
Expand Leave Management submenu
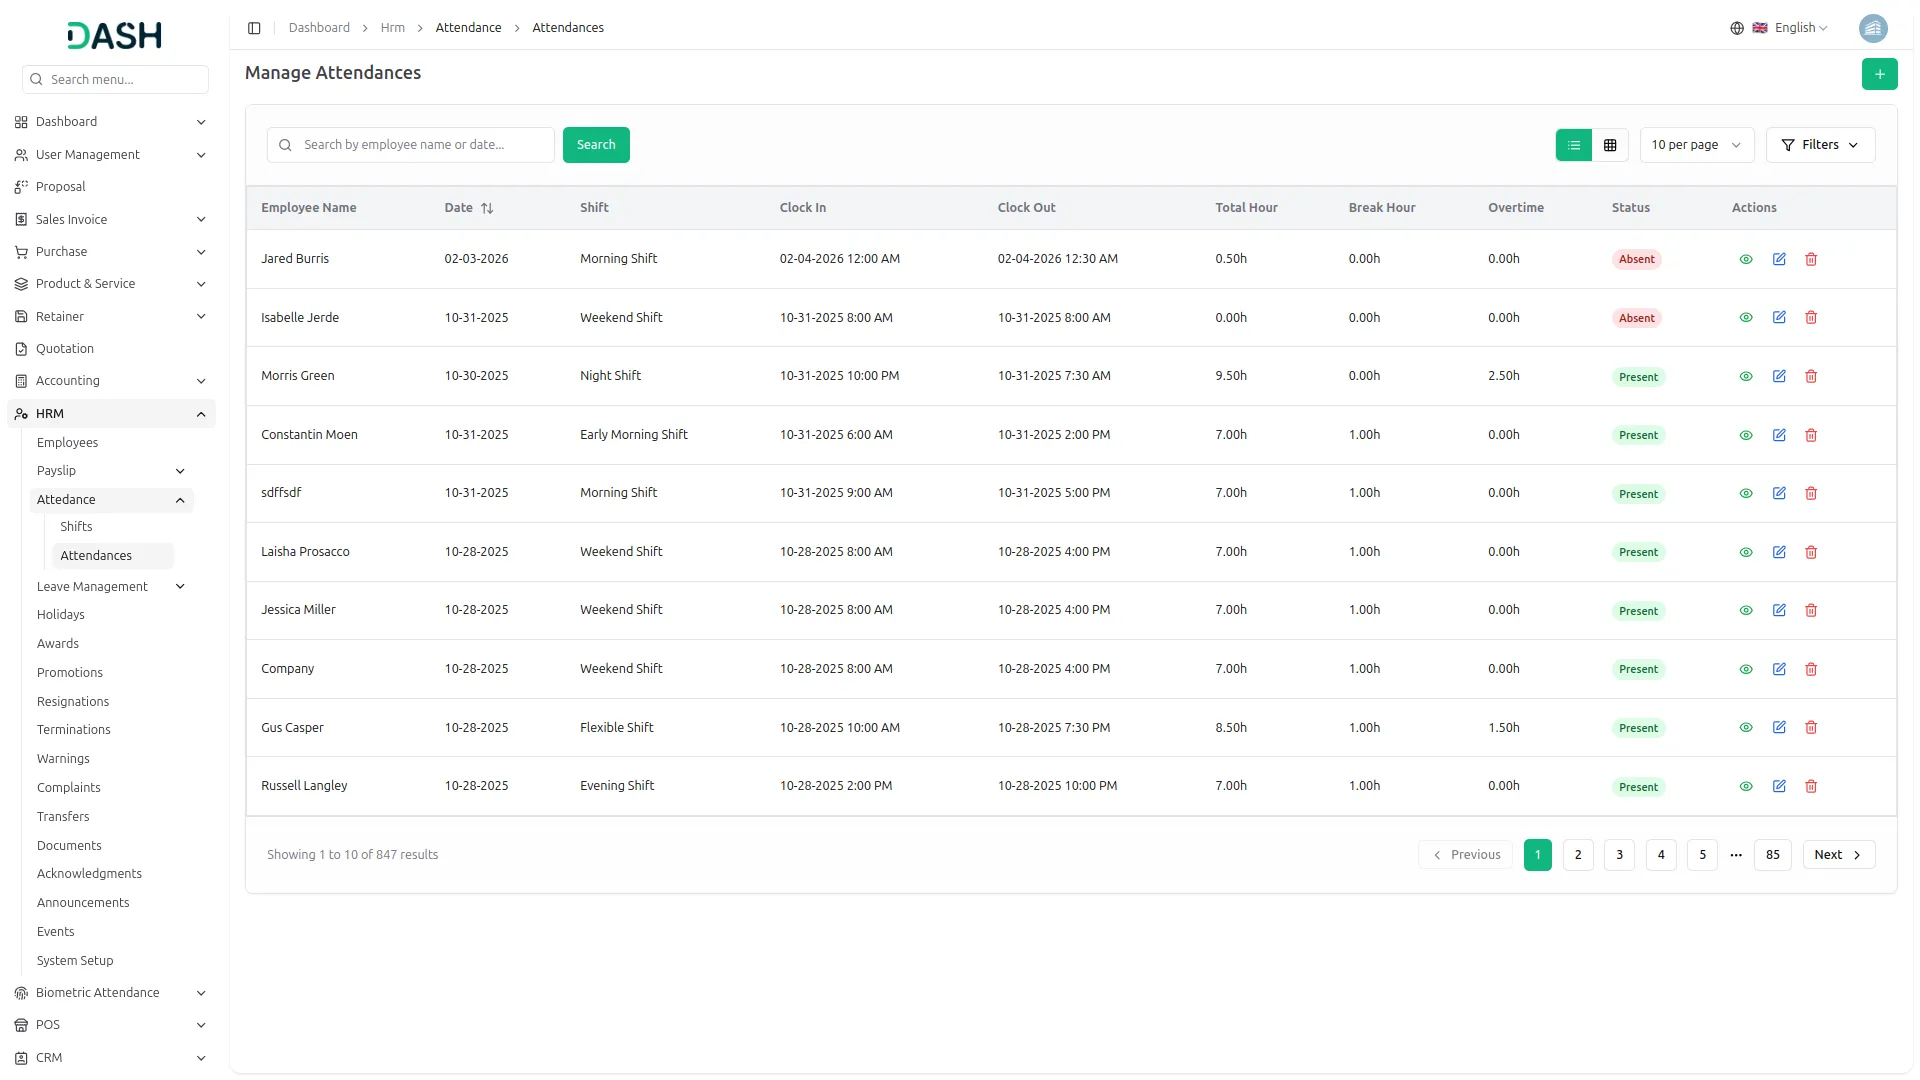[110, 587]
